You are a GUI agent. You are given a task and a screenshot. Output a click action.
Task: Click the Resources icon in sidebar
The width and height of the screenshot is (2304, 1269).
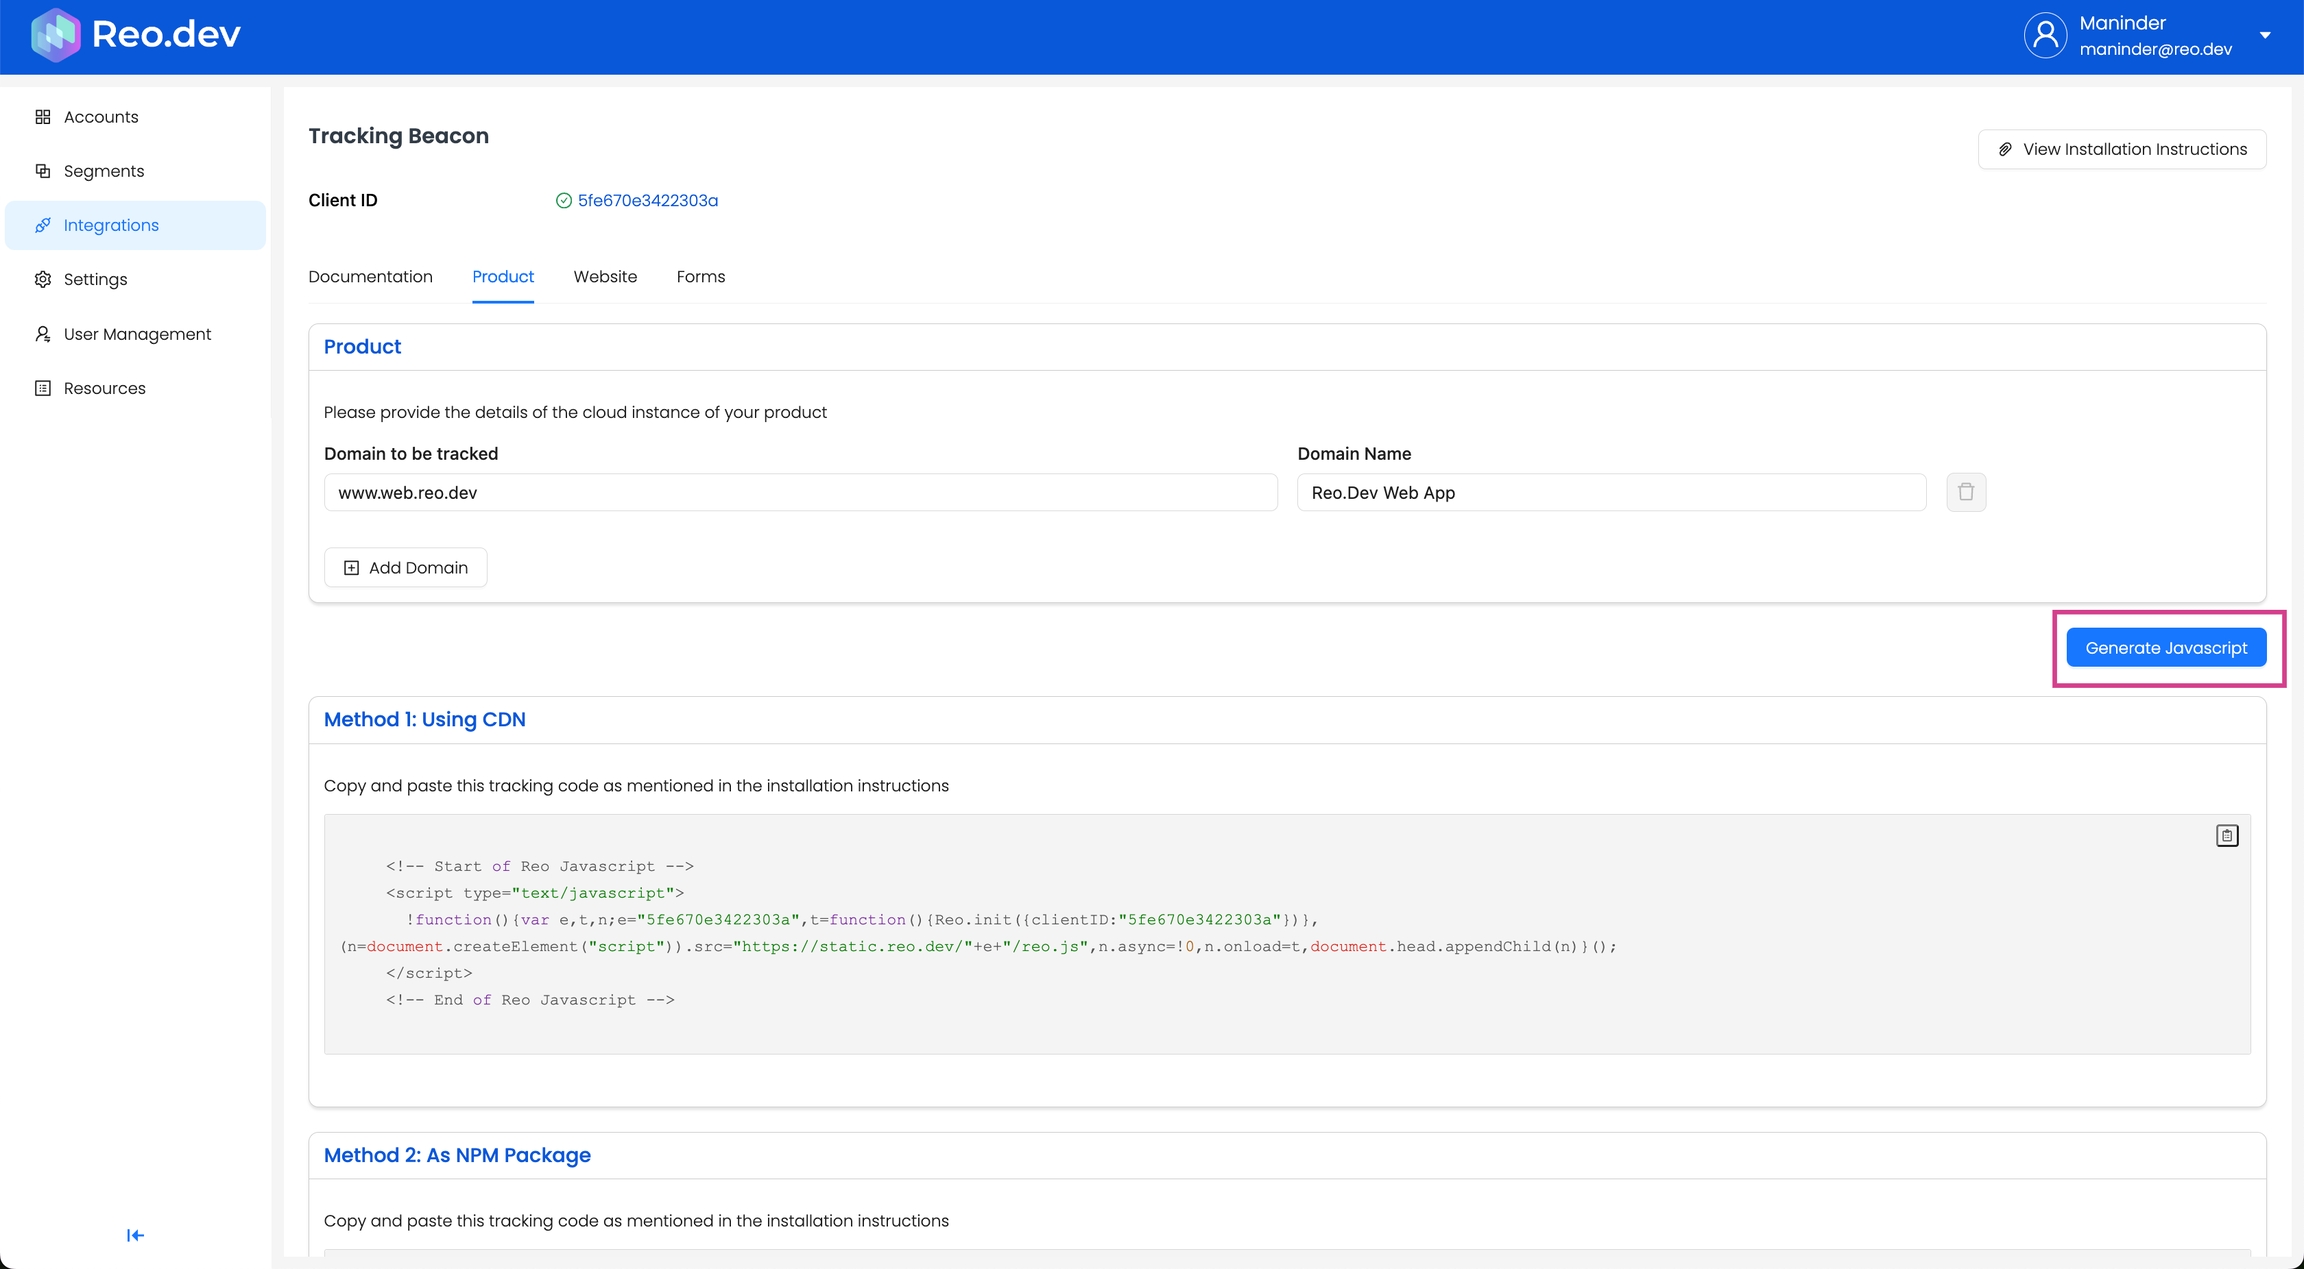point(42,388)
